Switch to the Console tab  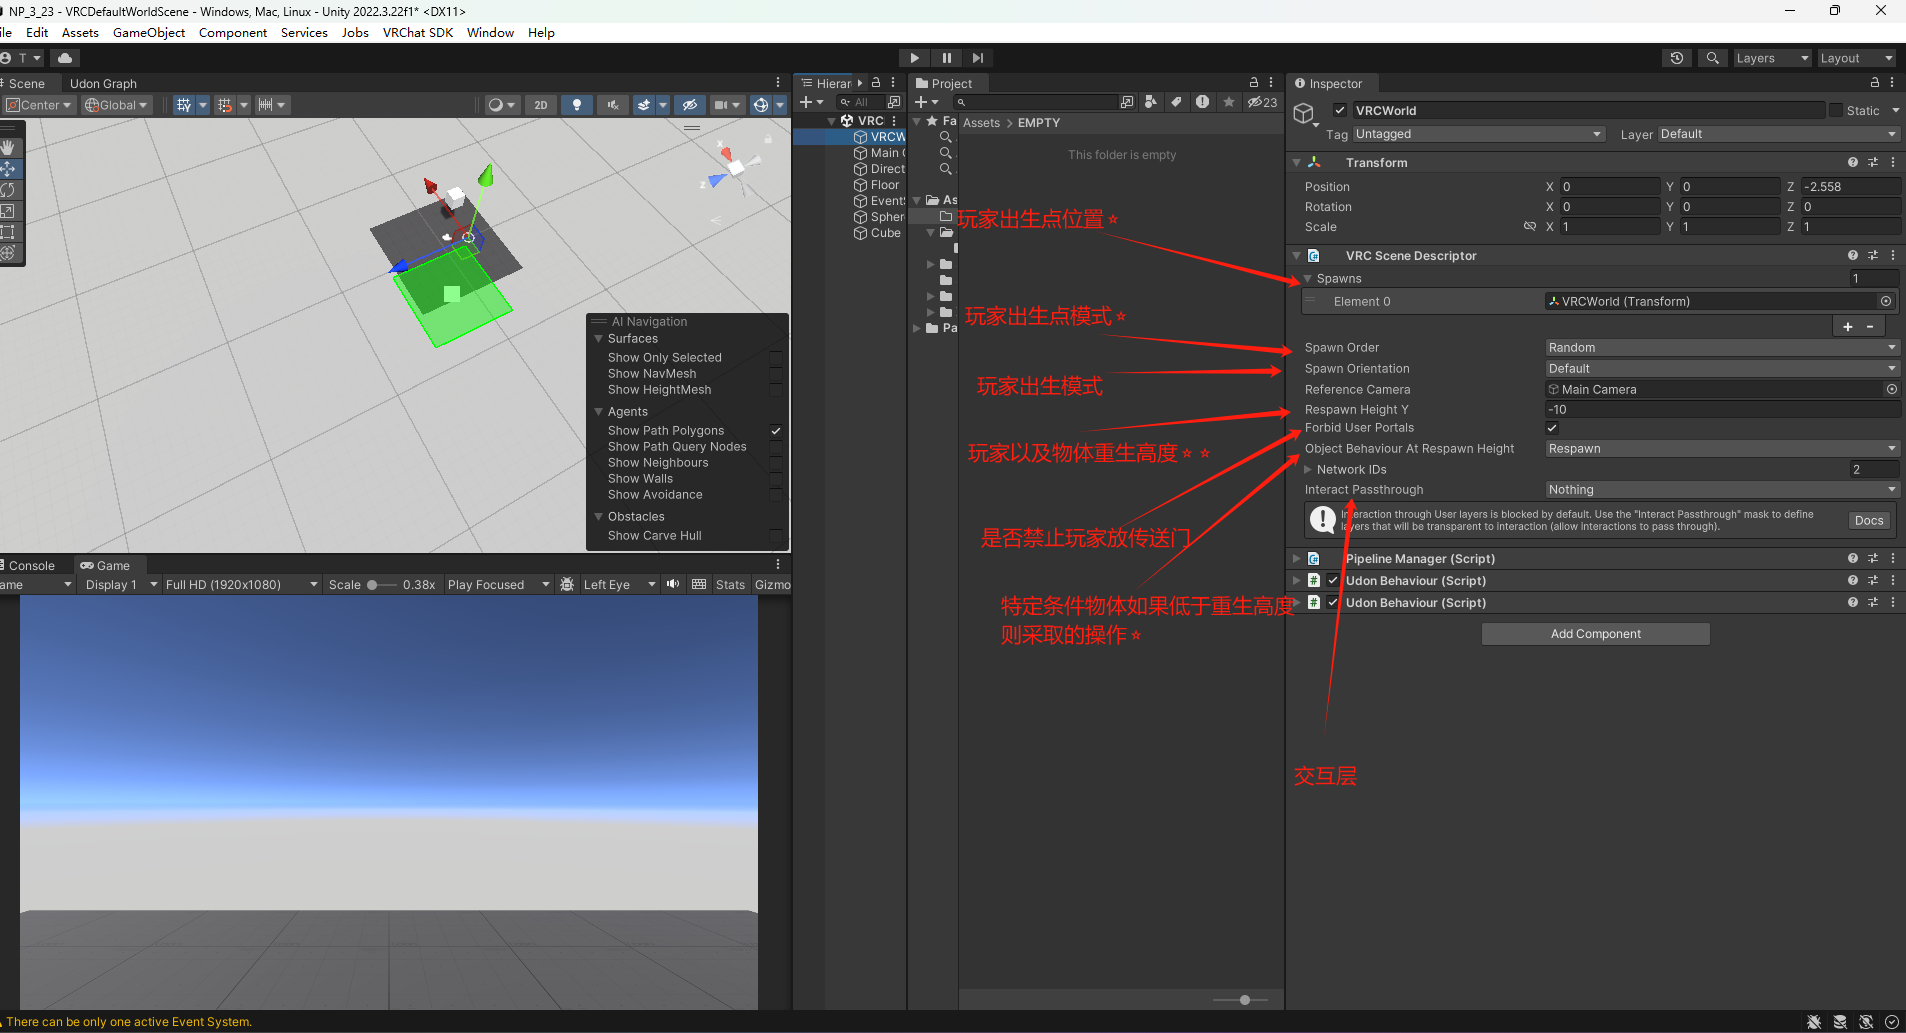31,565
